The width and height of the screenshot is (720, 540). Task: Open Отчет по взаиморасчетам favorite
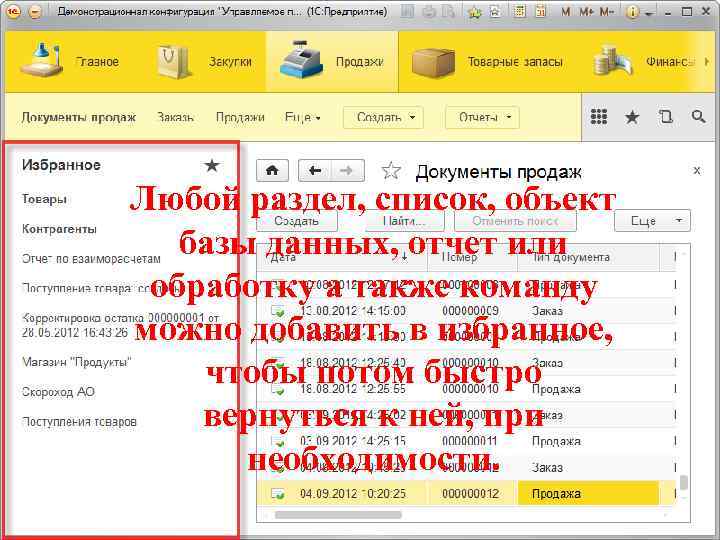tap(91, 259)
